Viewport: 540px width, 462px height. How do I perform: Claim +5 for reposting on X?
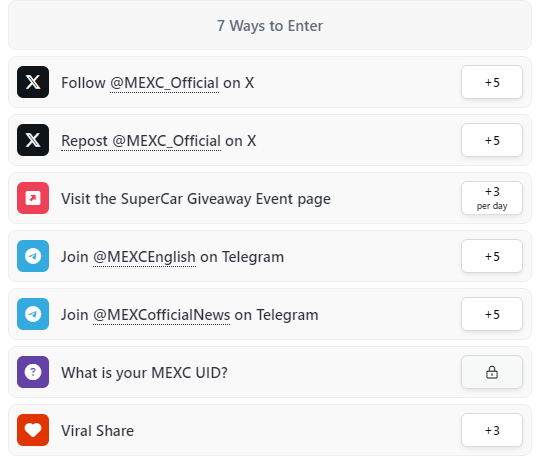coord(492,140)
